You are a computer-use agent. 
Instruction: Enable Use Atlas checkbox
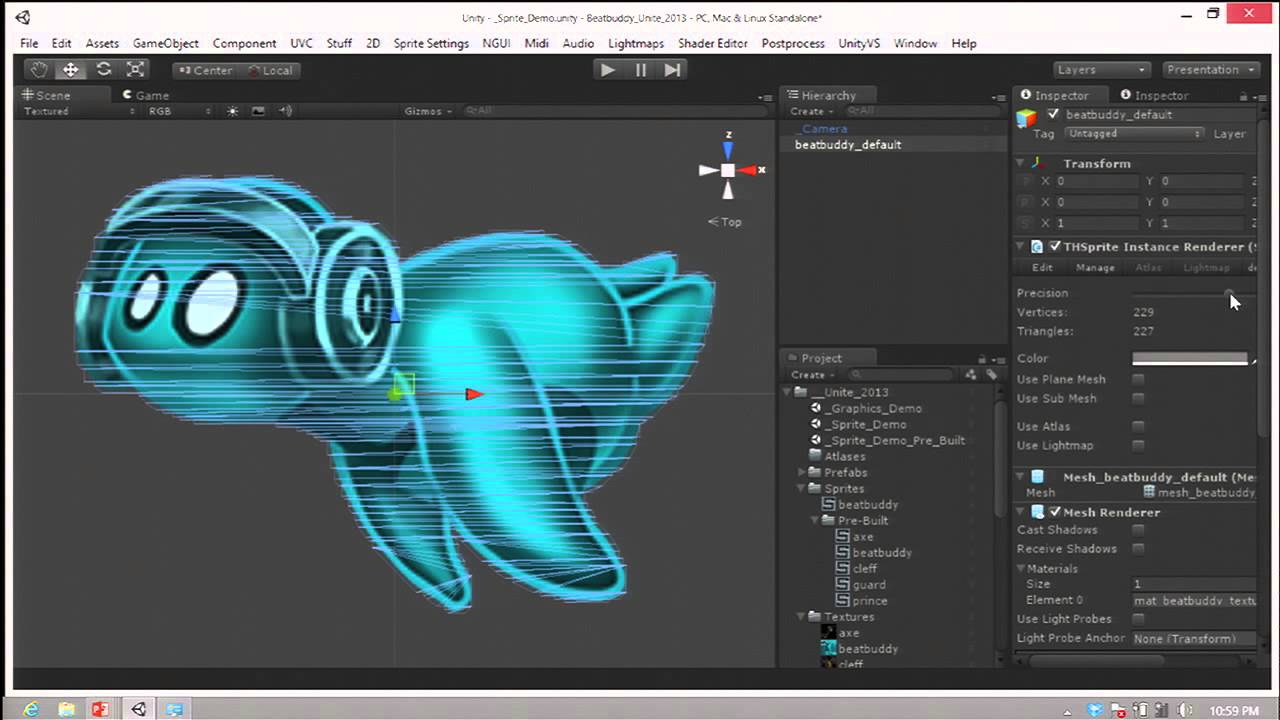1138,426
